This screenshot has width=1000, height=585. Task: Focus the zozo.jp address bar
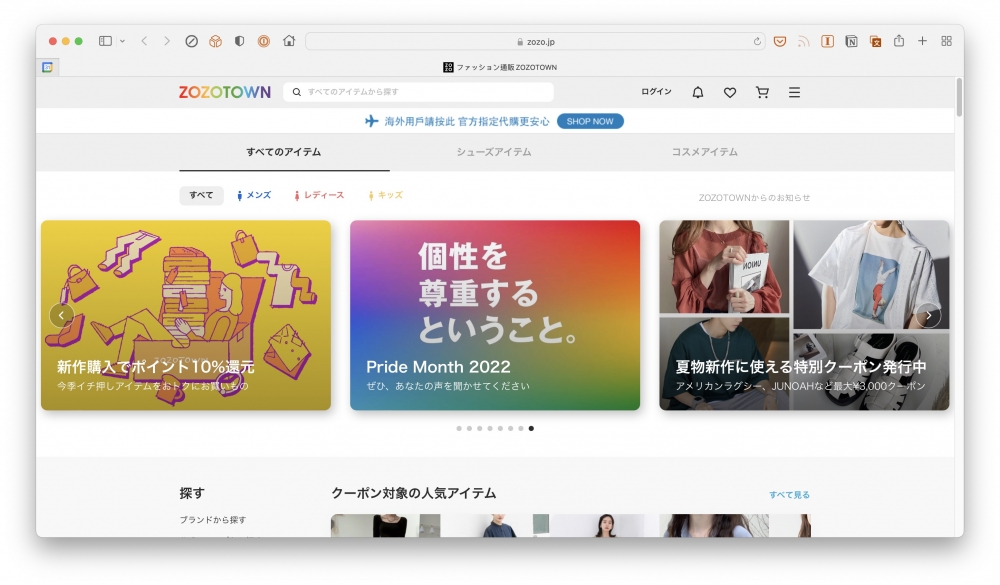535,41
